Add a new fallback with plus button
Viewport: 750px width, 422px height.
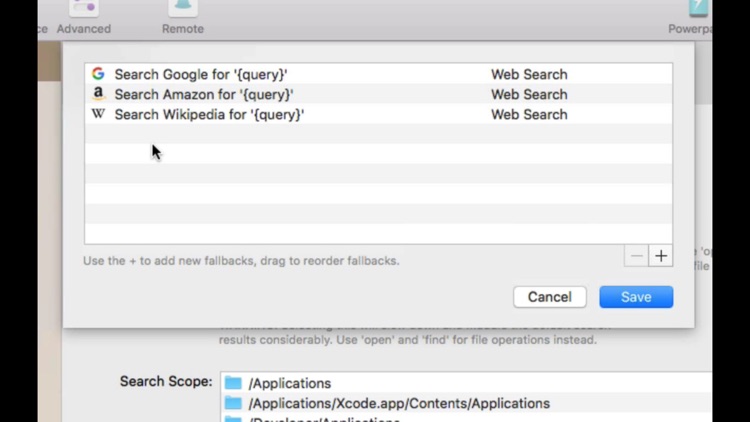[x=661, y=256]
